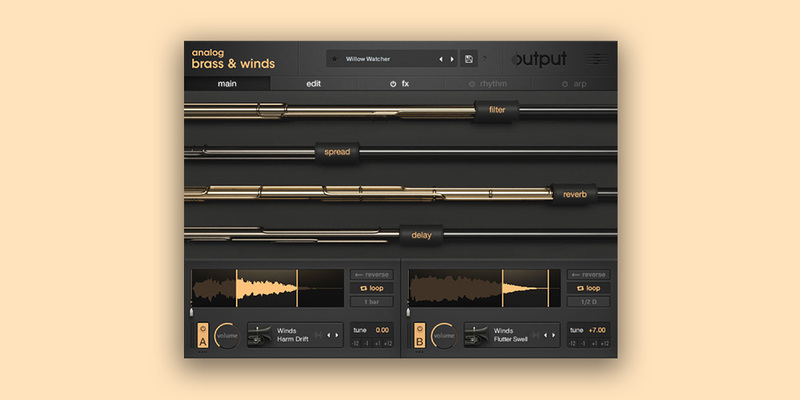Toggle the fx power icon

coord(393,84)
